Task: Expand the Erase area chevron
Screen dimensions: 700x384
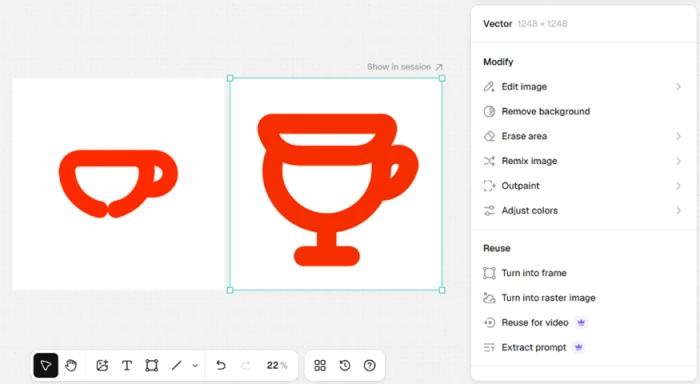Action: coord(679,136)
